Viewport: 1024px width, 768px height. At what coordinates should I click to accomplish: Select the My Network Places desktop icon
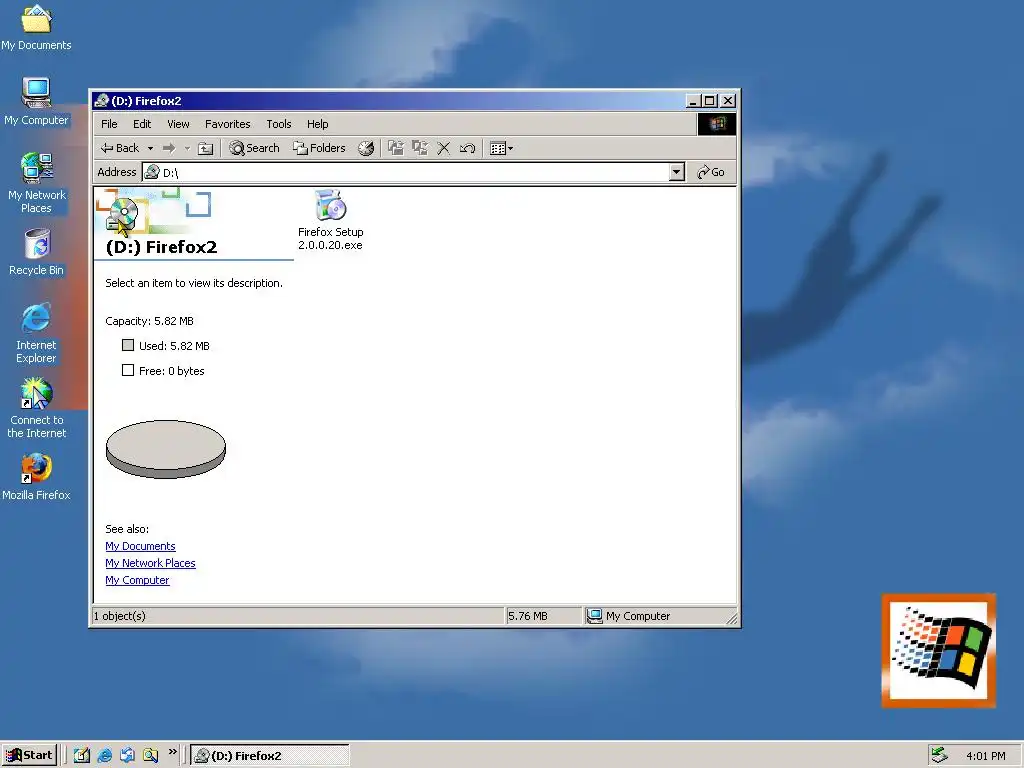(36, 183)
